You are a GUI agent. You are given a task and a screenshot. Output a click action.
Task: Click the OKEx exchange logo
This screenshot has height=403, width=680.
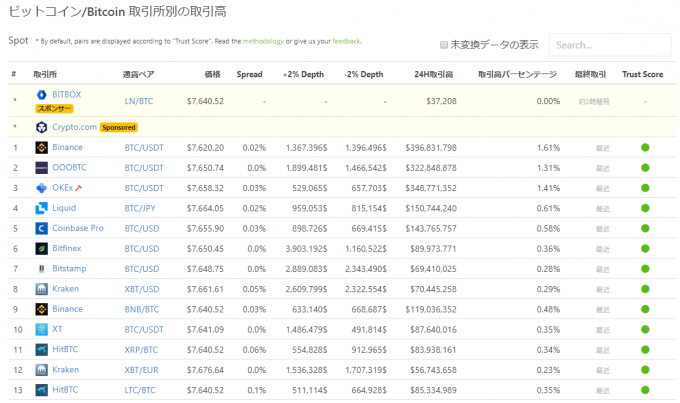point(42,188)
